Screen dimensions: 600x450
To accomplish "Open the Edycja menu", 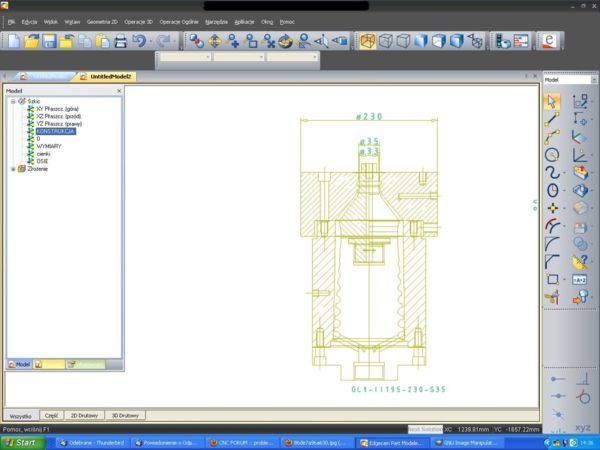I will point(29,22).
